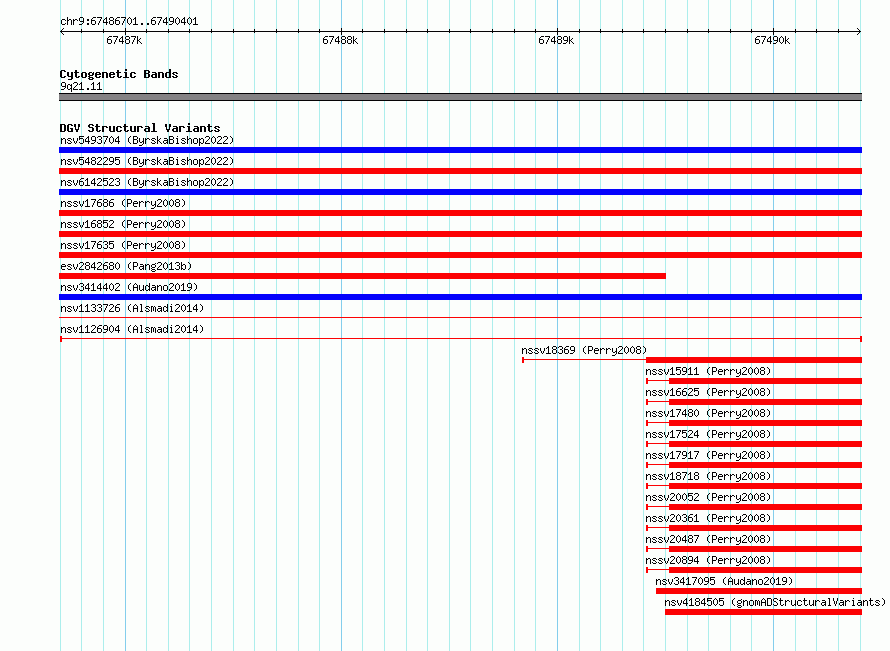
Task: Select the blue bar under nsv6142523
Action: 460,192
